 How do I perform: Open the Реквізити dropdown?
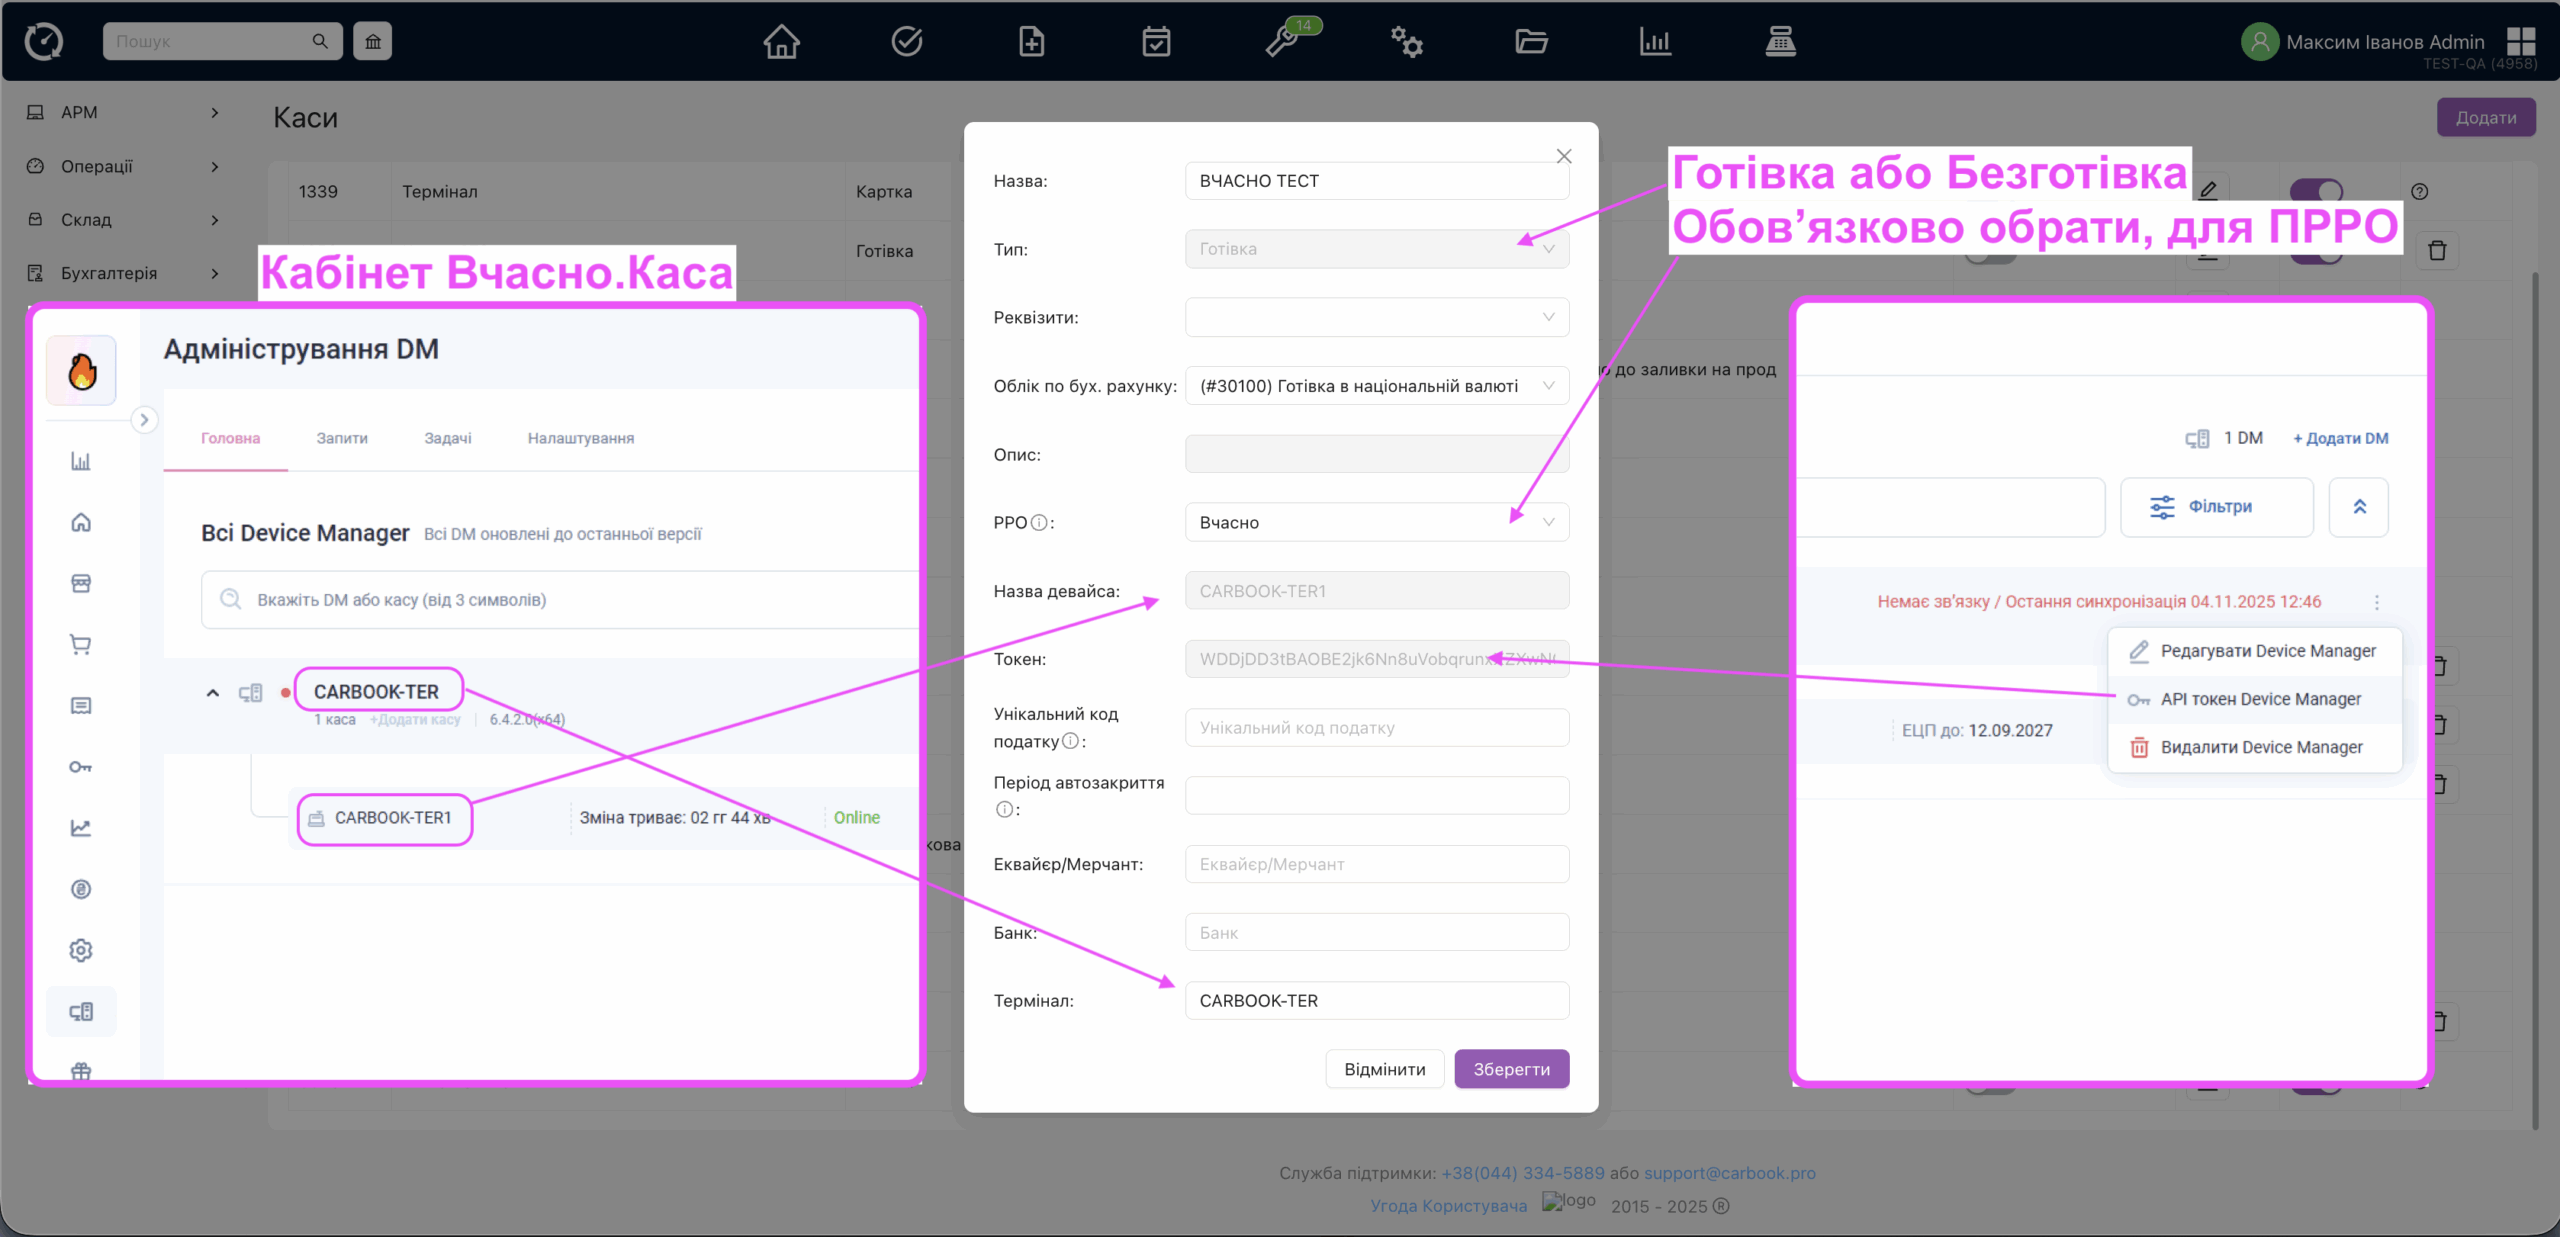[x=1376, y=318]
